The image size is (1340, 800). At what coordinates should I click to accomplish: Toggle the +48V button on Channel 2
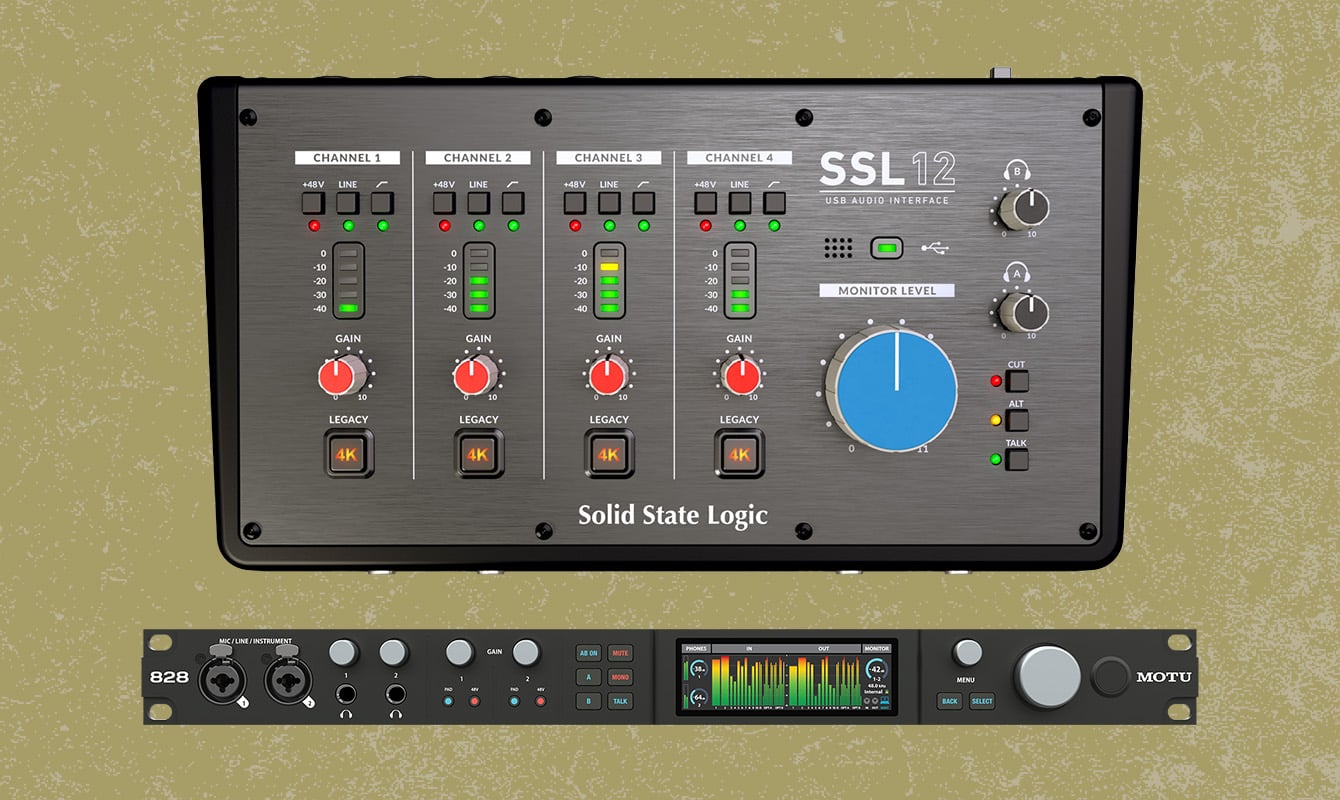pyautogui.click(x=444, y=203)
